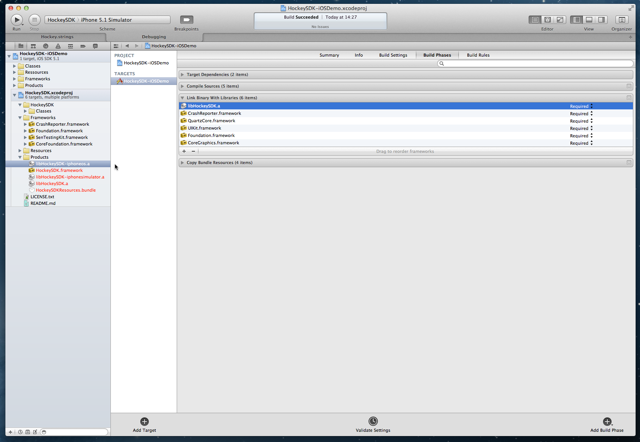Toggle the navigator pane view button
This screenshot has height=442, width=640.
pyautogui.click(x=576, y=20)
